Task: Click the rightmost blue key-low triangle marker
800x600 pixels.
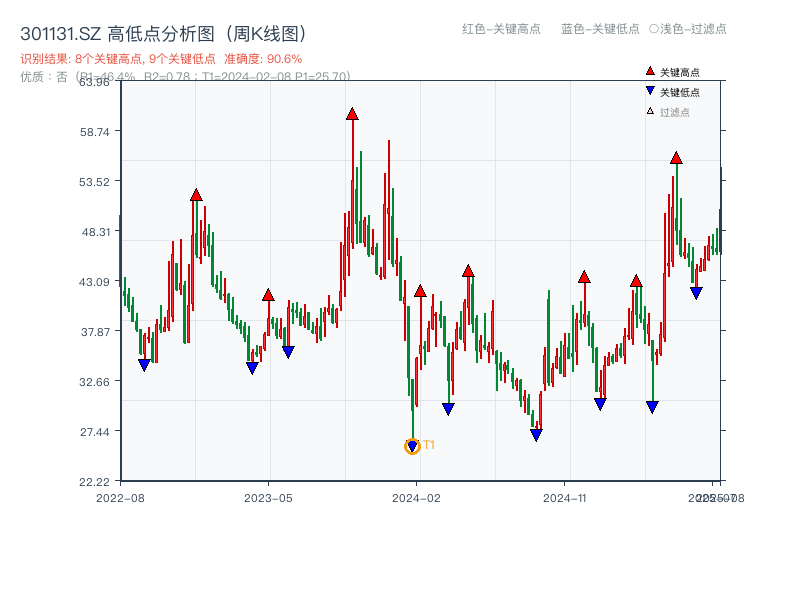Action: click(x=697, y=292)
